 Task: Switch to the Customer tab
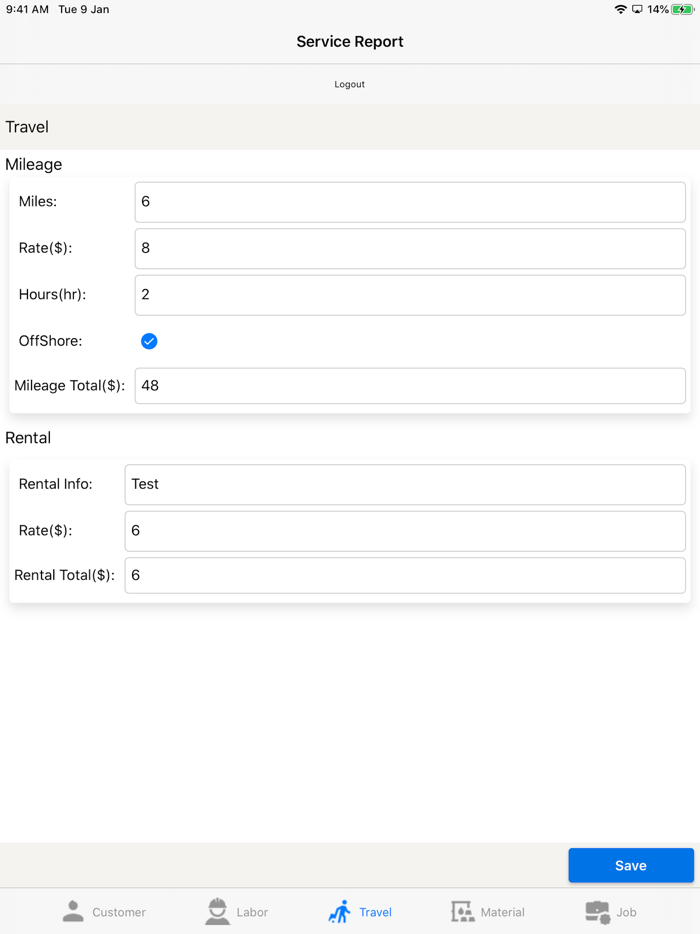[104, 911]
